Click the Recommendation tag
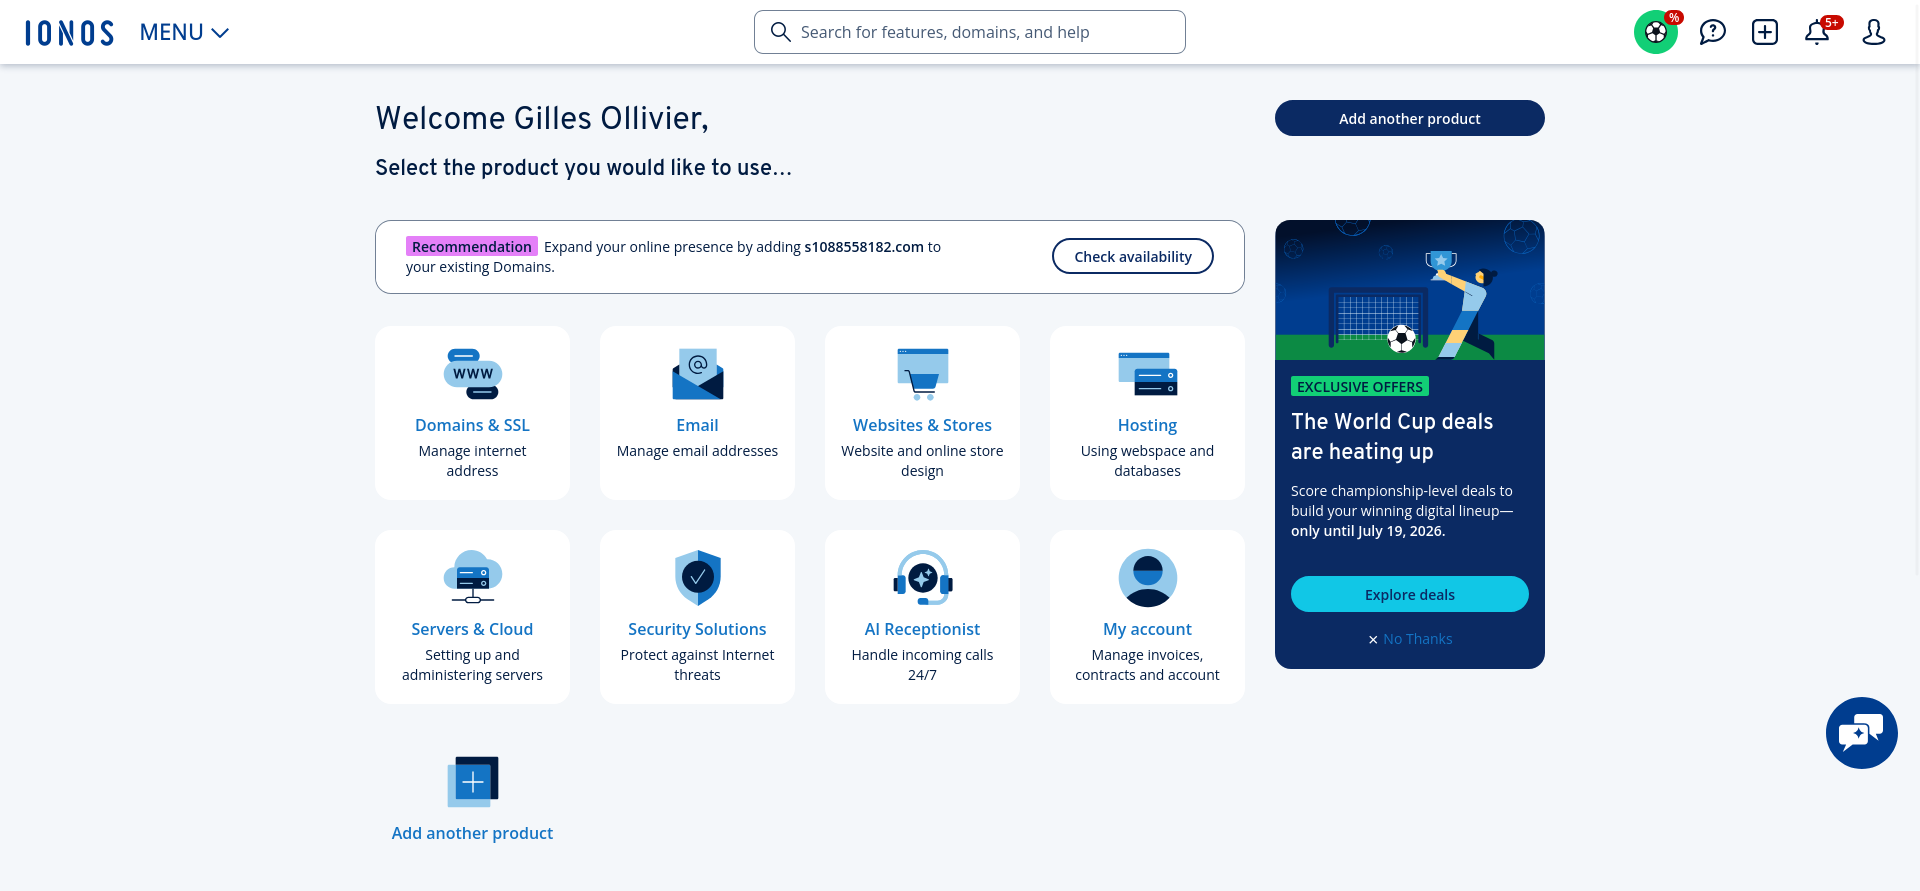The height and width of the screenshot is (891, 1920). pos(471,246)
